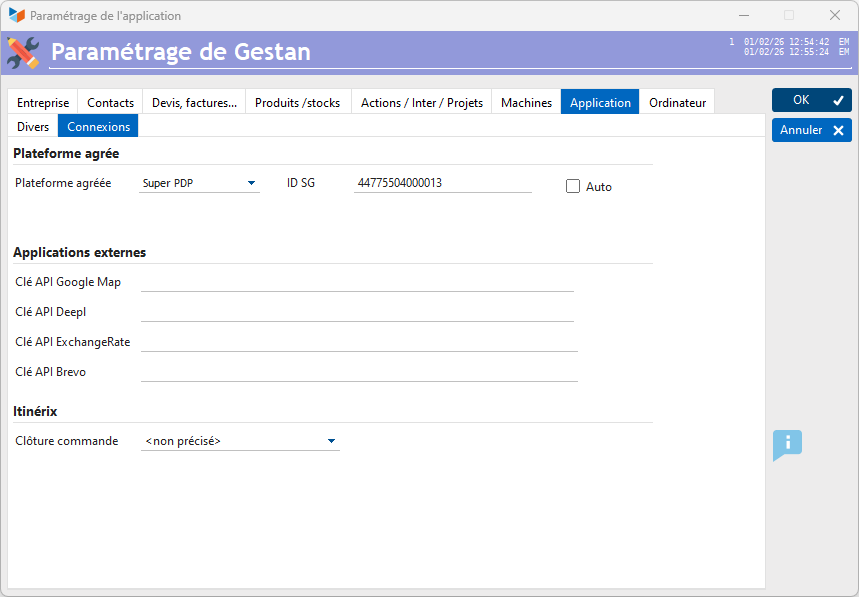The width and height of the screenshot is (859, 597).
Task: Switch to the Divers sub-tab
Action: point(33,127)
